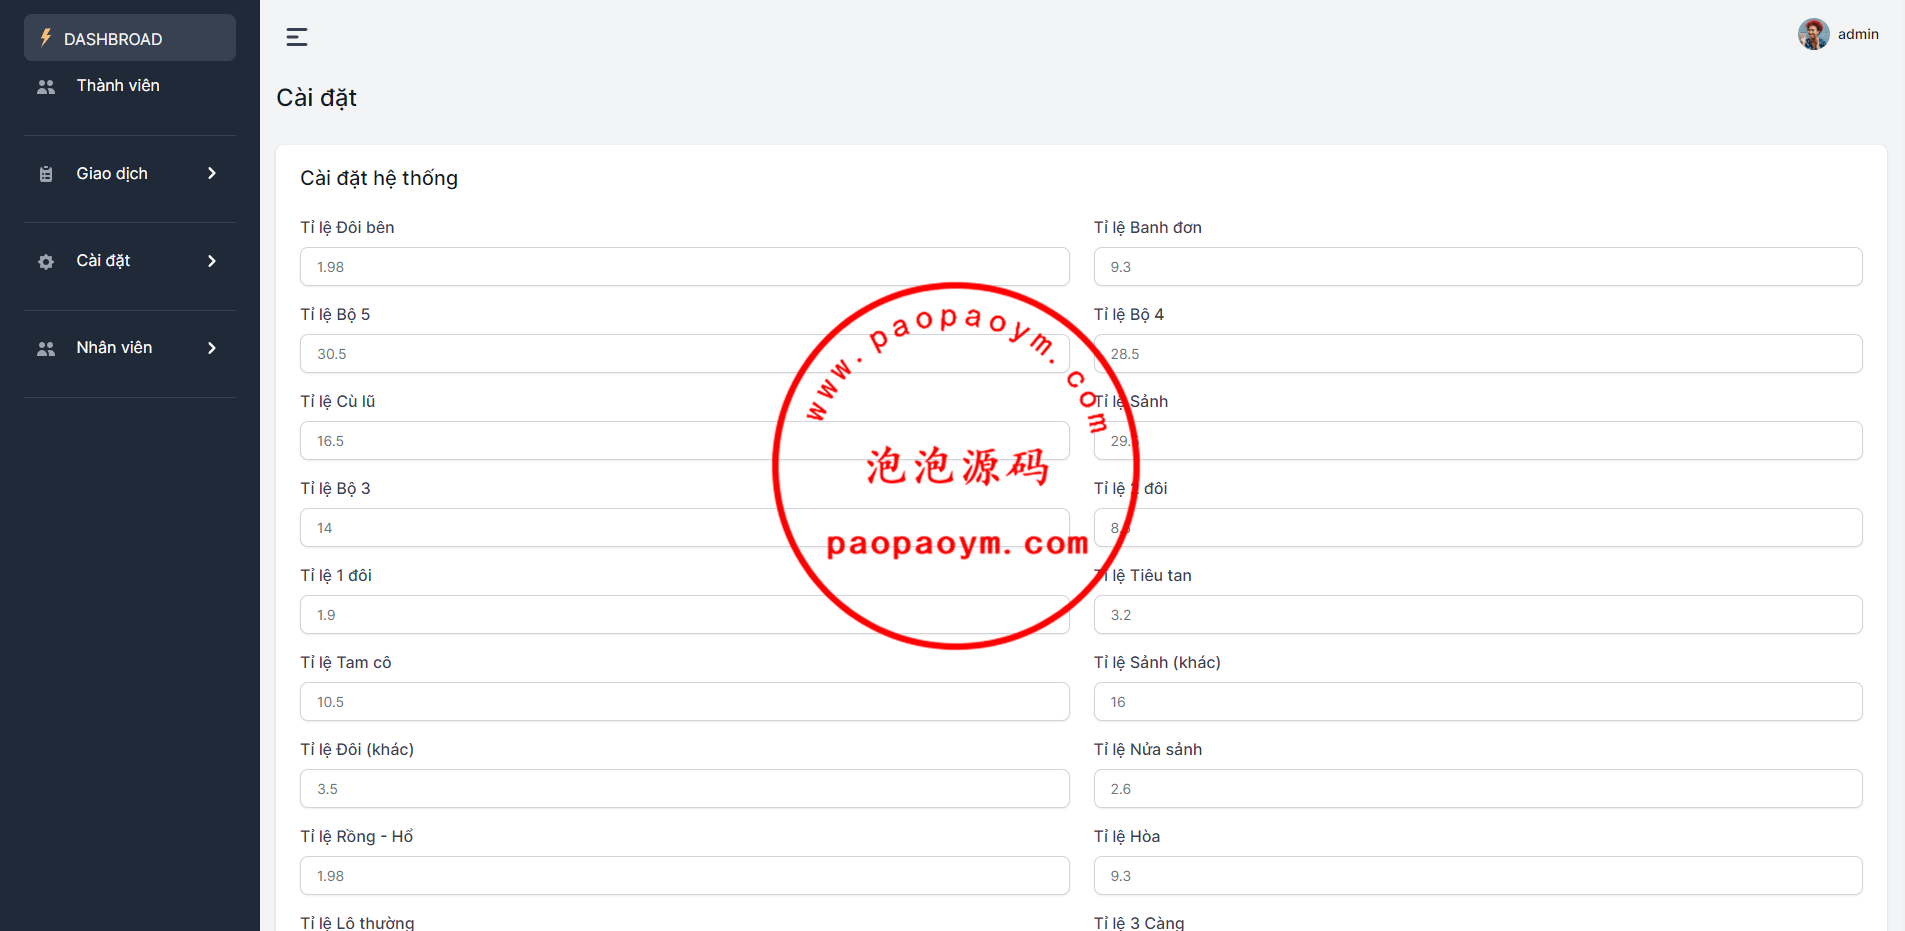Click the lightning bolt Dashboard icon

[x=46, y=38]
